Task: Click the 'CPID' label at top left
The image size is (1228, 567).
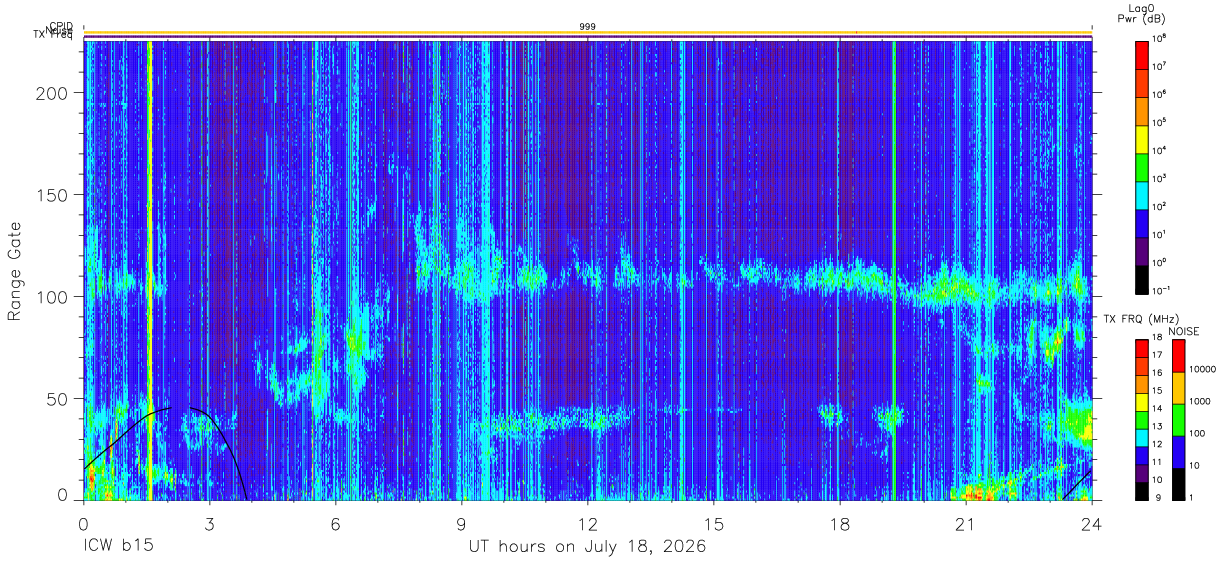Action: click(61, 27)
